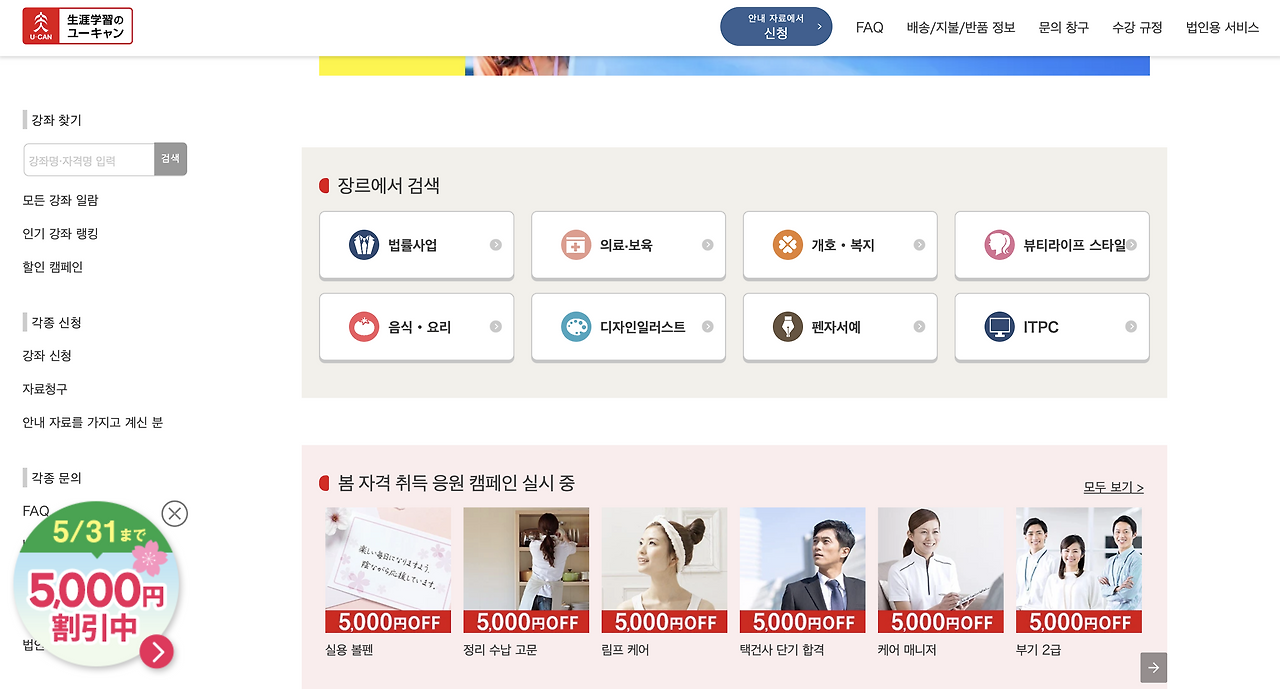
Task: Choose the 개호·복지 clover icon
Action: pos(788,245)
